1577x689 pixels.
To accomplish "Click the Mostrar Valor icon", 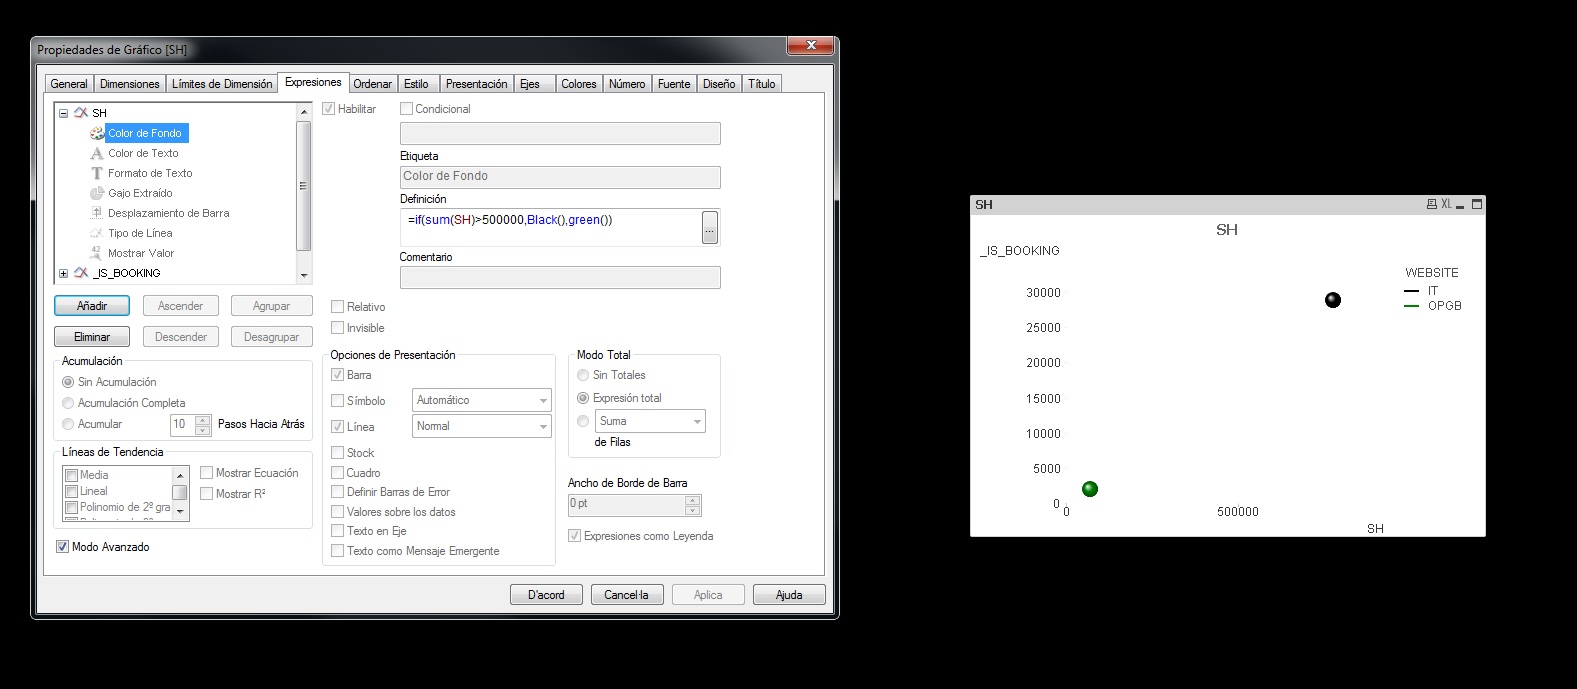I will pos(97,253).
